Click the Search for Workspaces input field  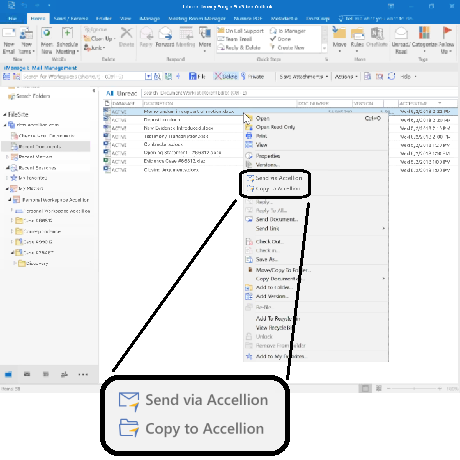tap(83, 76)
